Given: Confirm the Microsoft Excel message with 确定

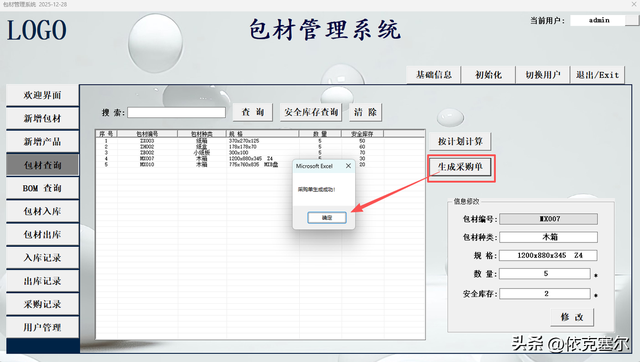Looking at the screenshot, I should (327, 218).
